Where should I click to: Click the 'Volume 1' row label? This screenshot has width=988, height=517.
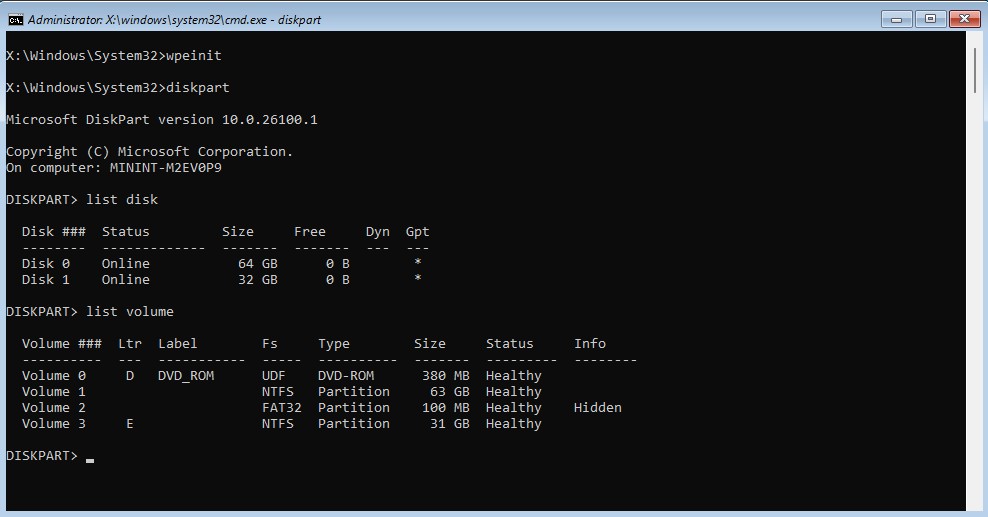54,392
